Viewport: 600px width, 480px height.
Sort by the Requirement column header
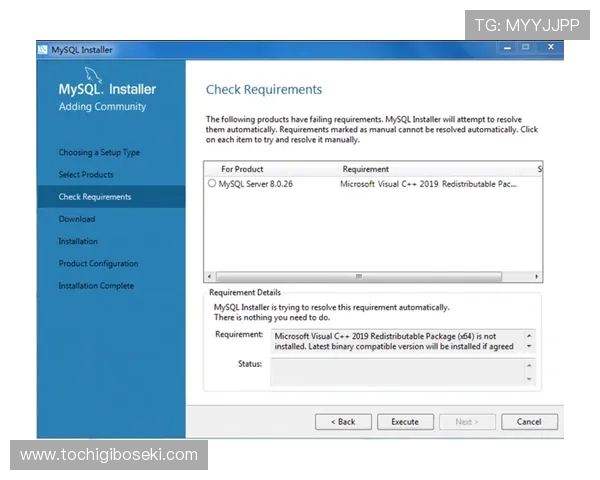366,169
